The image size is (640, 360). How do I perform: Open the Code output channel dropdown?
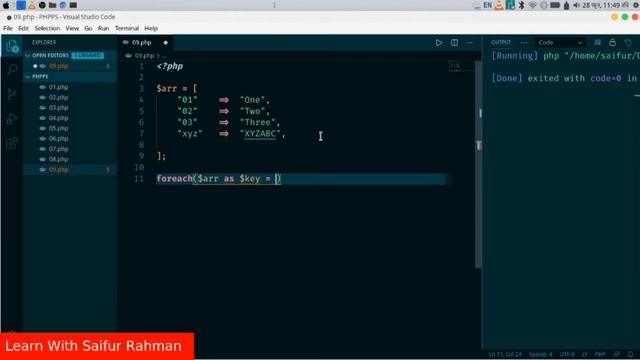click(x=560, y=42)
